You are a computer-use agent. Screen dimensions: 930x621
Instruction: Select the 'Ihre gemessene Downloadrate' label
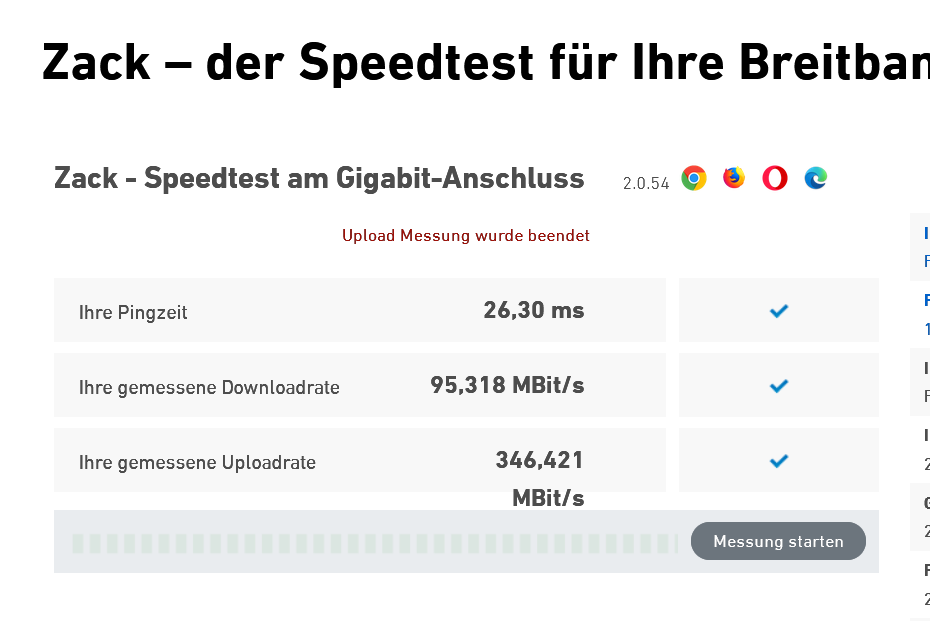coord(209,388)
